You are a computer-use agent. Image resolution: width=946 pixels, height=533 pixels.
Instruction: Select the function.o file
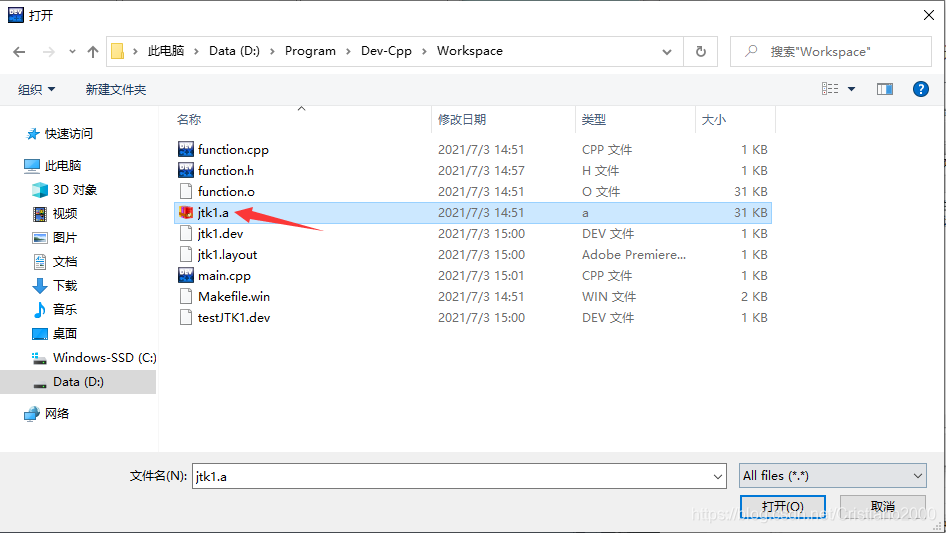pyautogui.click(x=226, y=191)
